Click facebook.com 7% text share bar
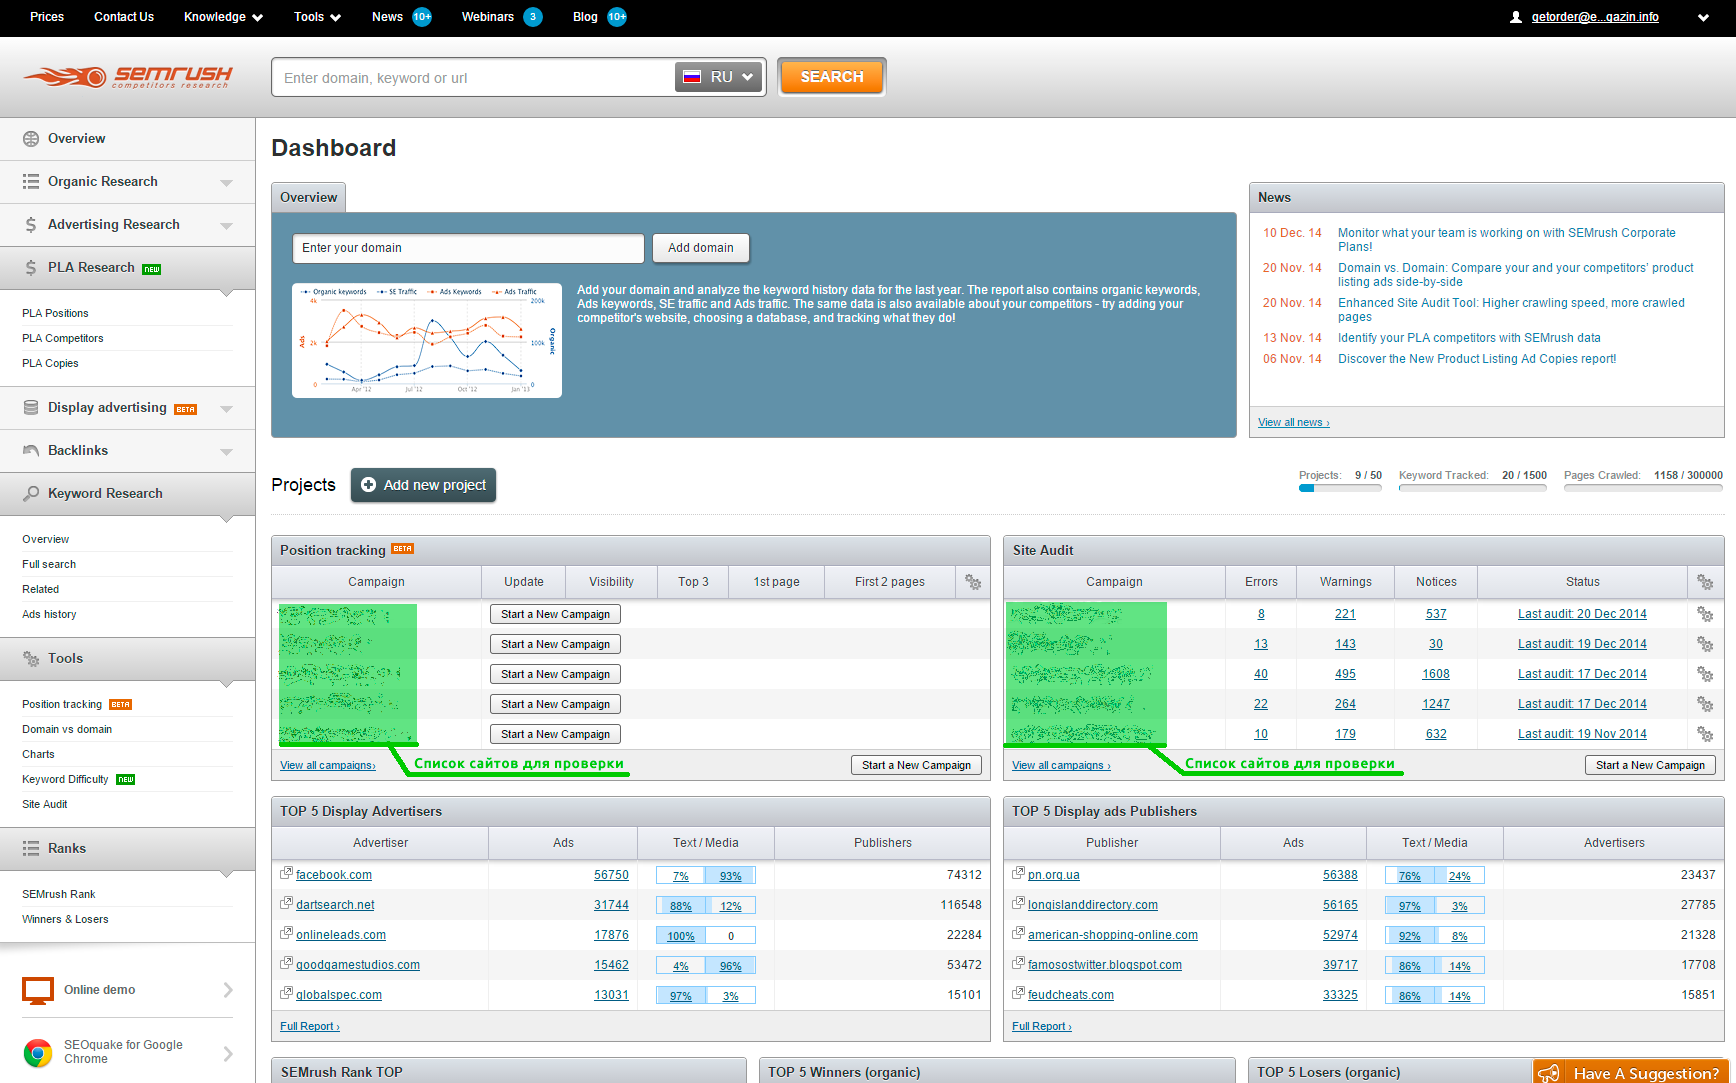This screenshot has height=1083, width=1736. (681, 876)
